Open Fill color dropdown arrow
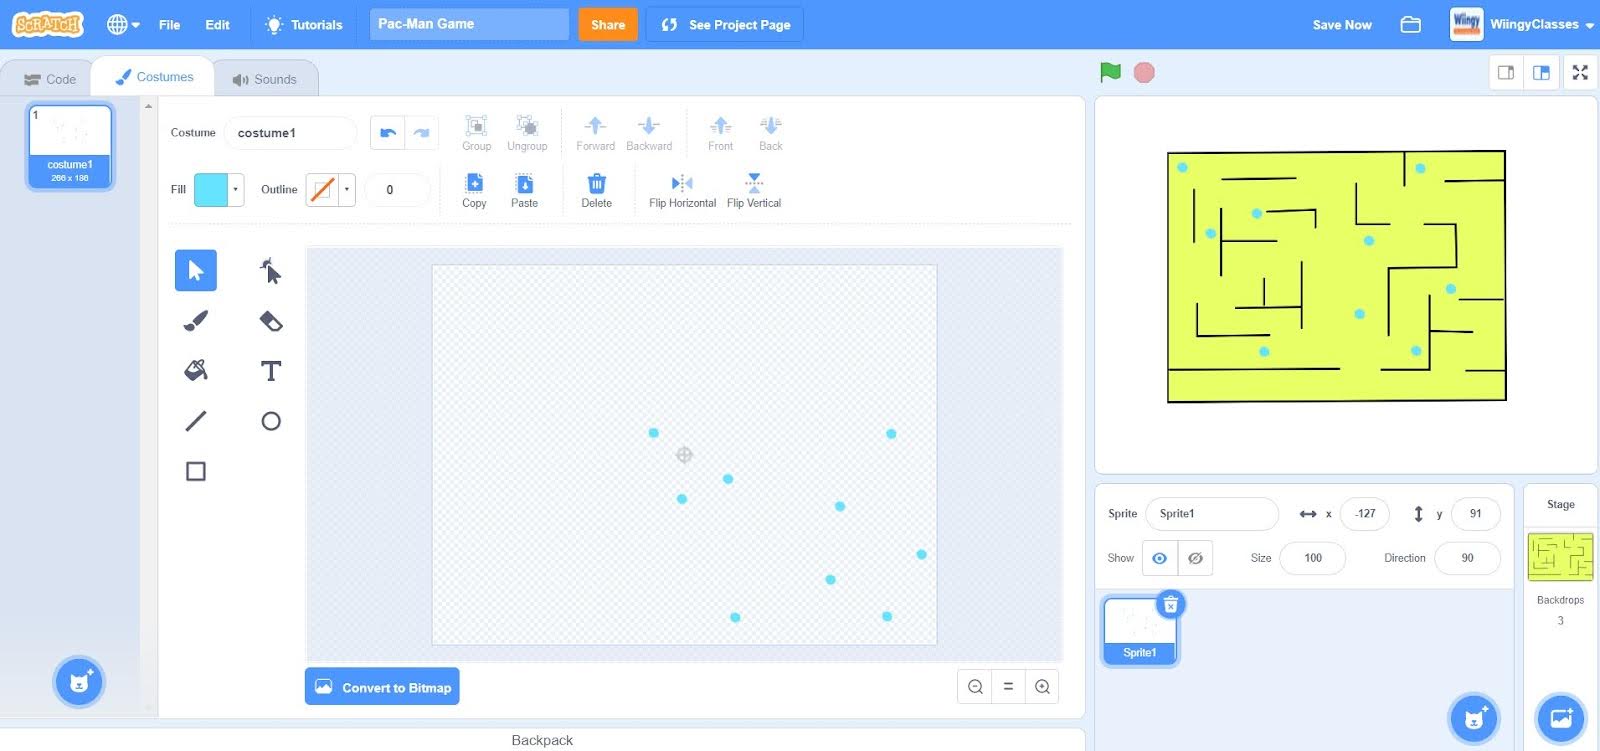The image size is (1600, 751). 236,189
